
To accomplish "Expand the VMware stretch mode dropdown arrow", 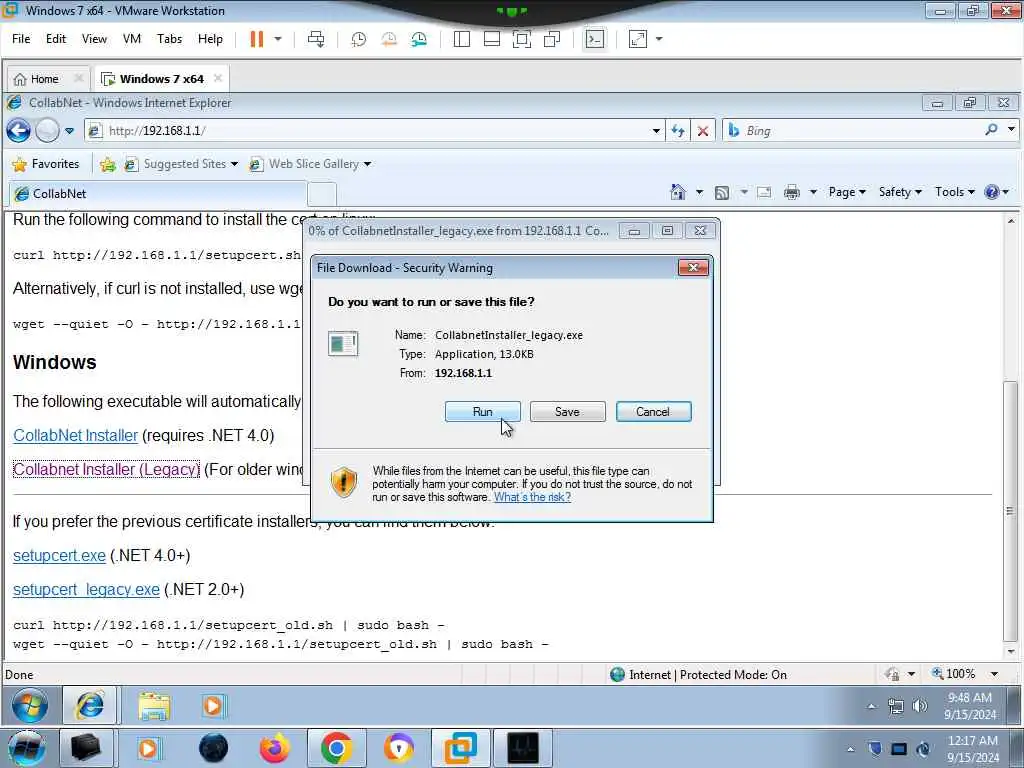I will coord(659,39).
